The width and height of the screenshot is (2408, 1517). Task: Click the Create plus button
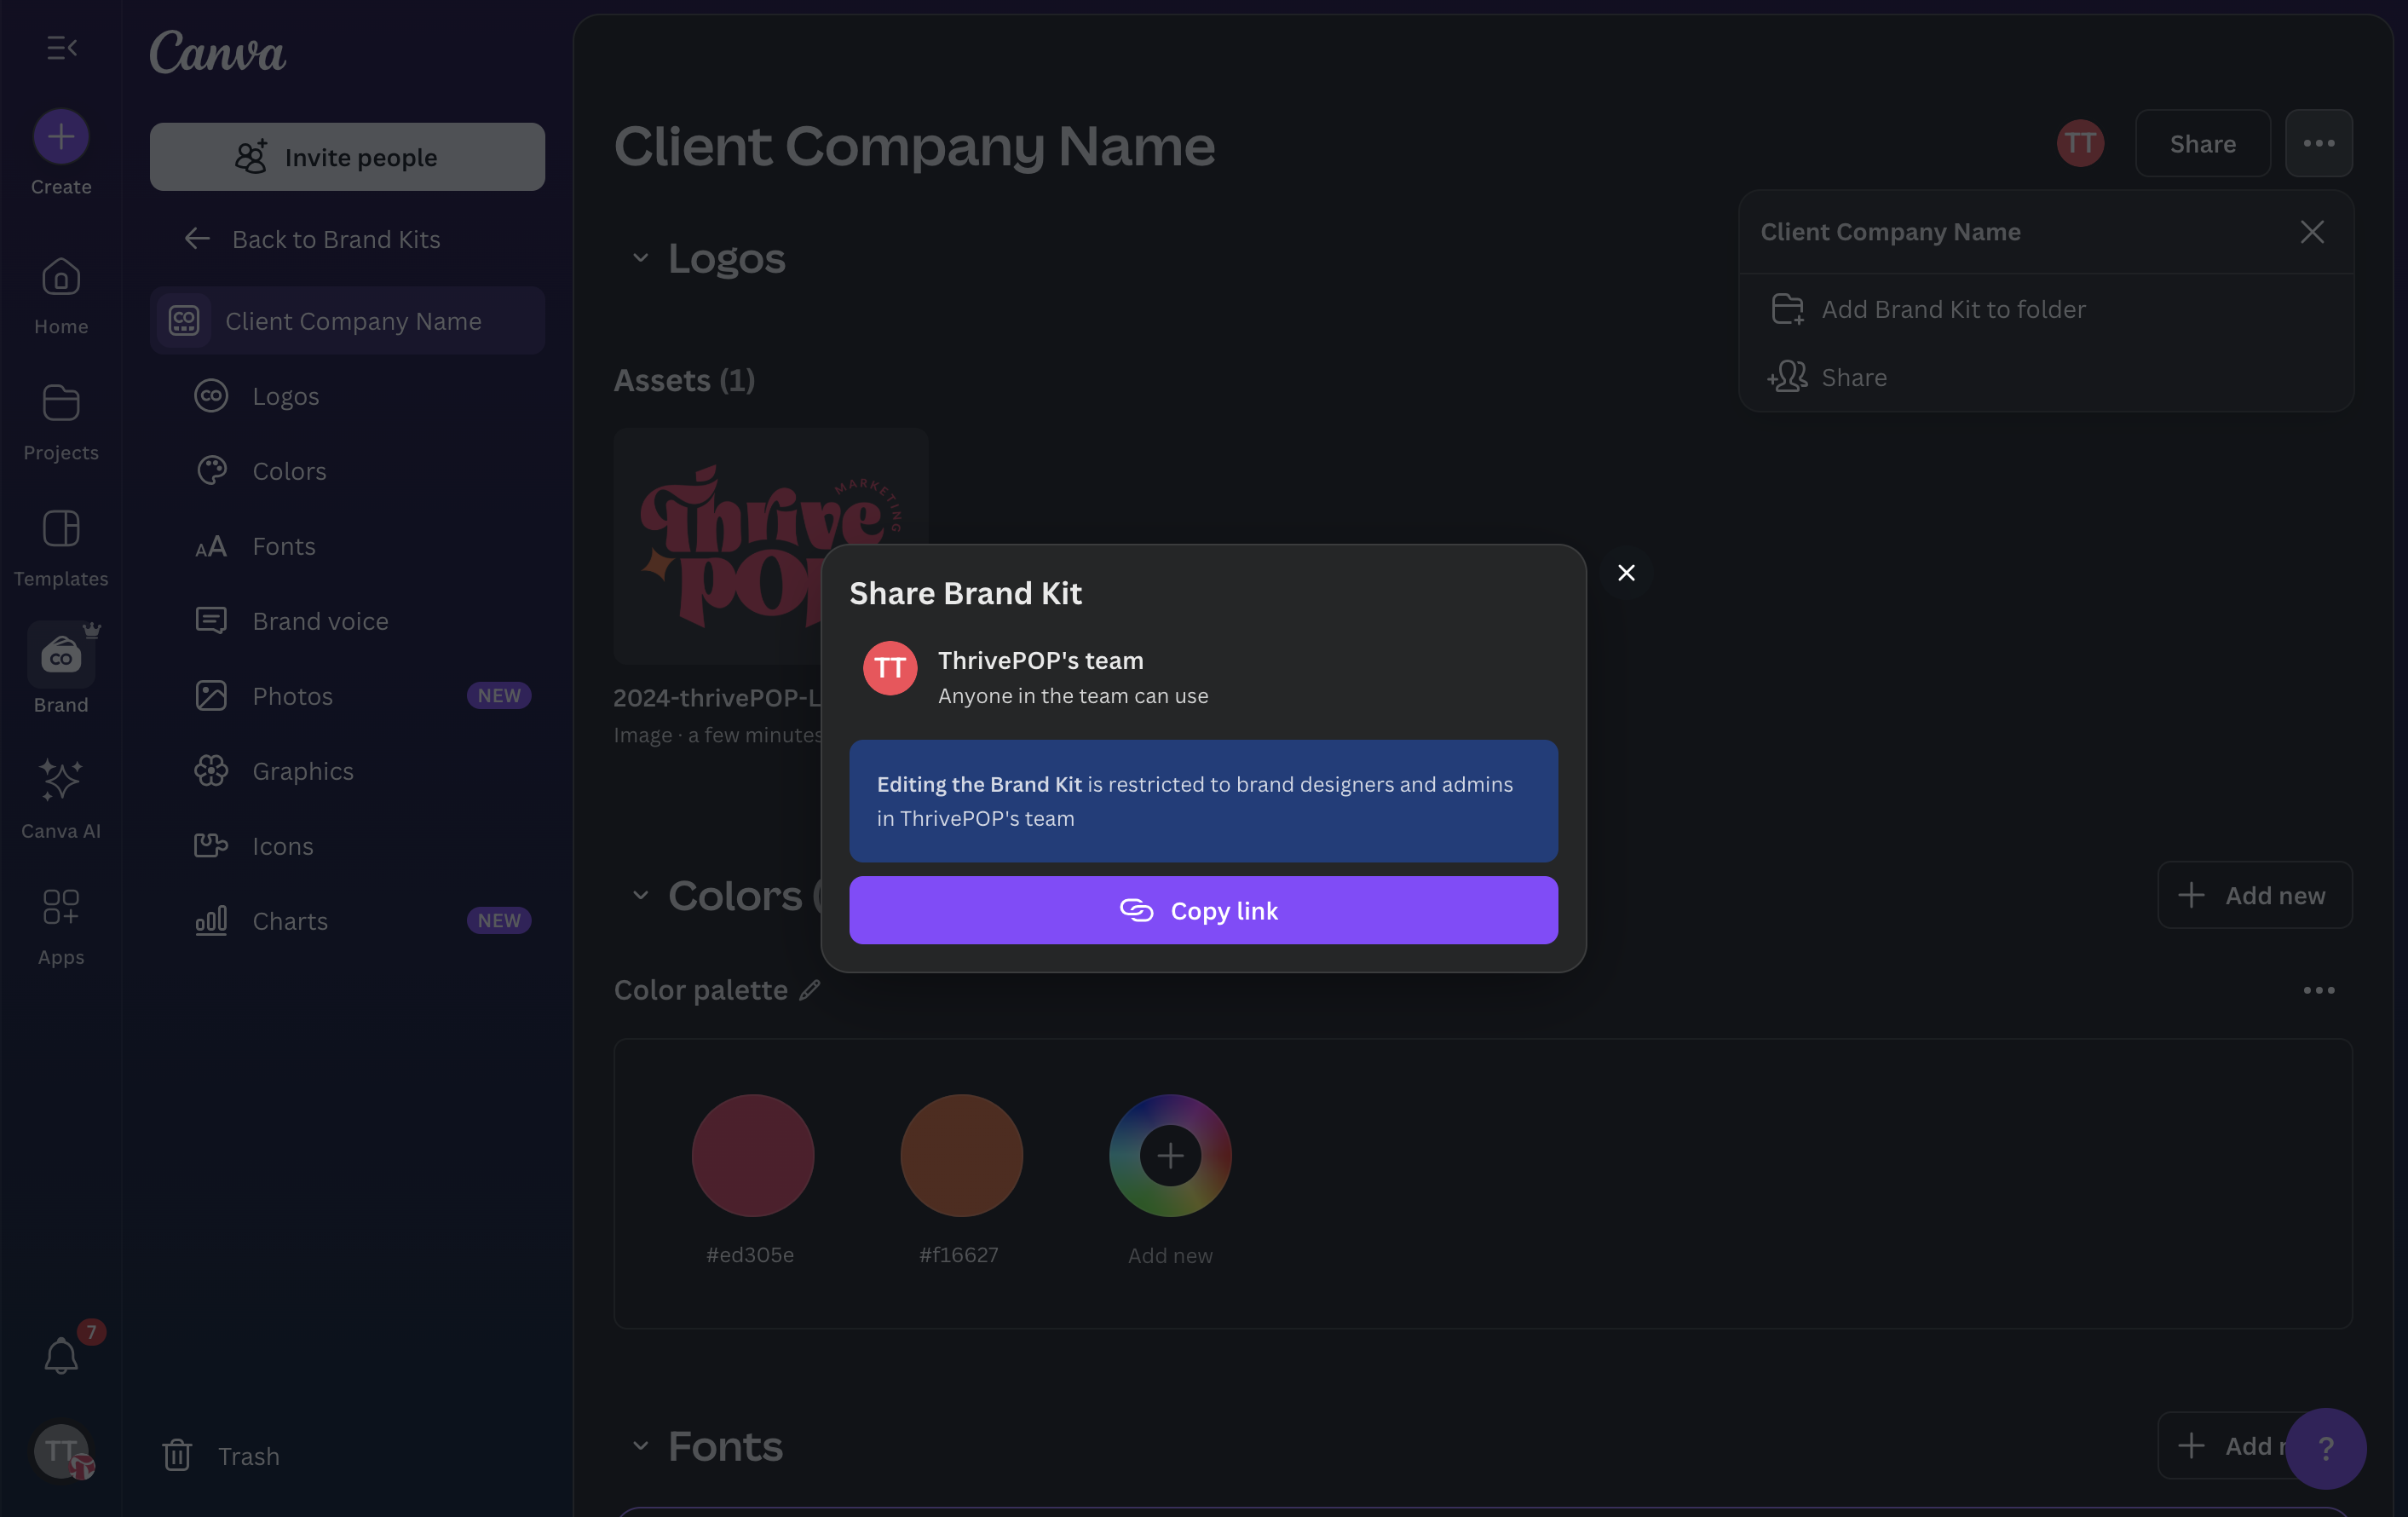coord(61,136)
